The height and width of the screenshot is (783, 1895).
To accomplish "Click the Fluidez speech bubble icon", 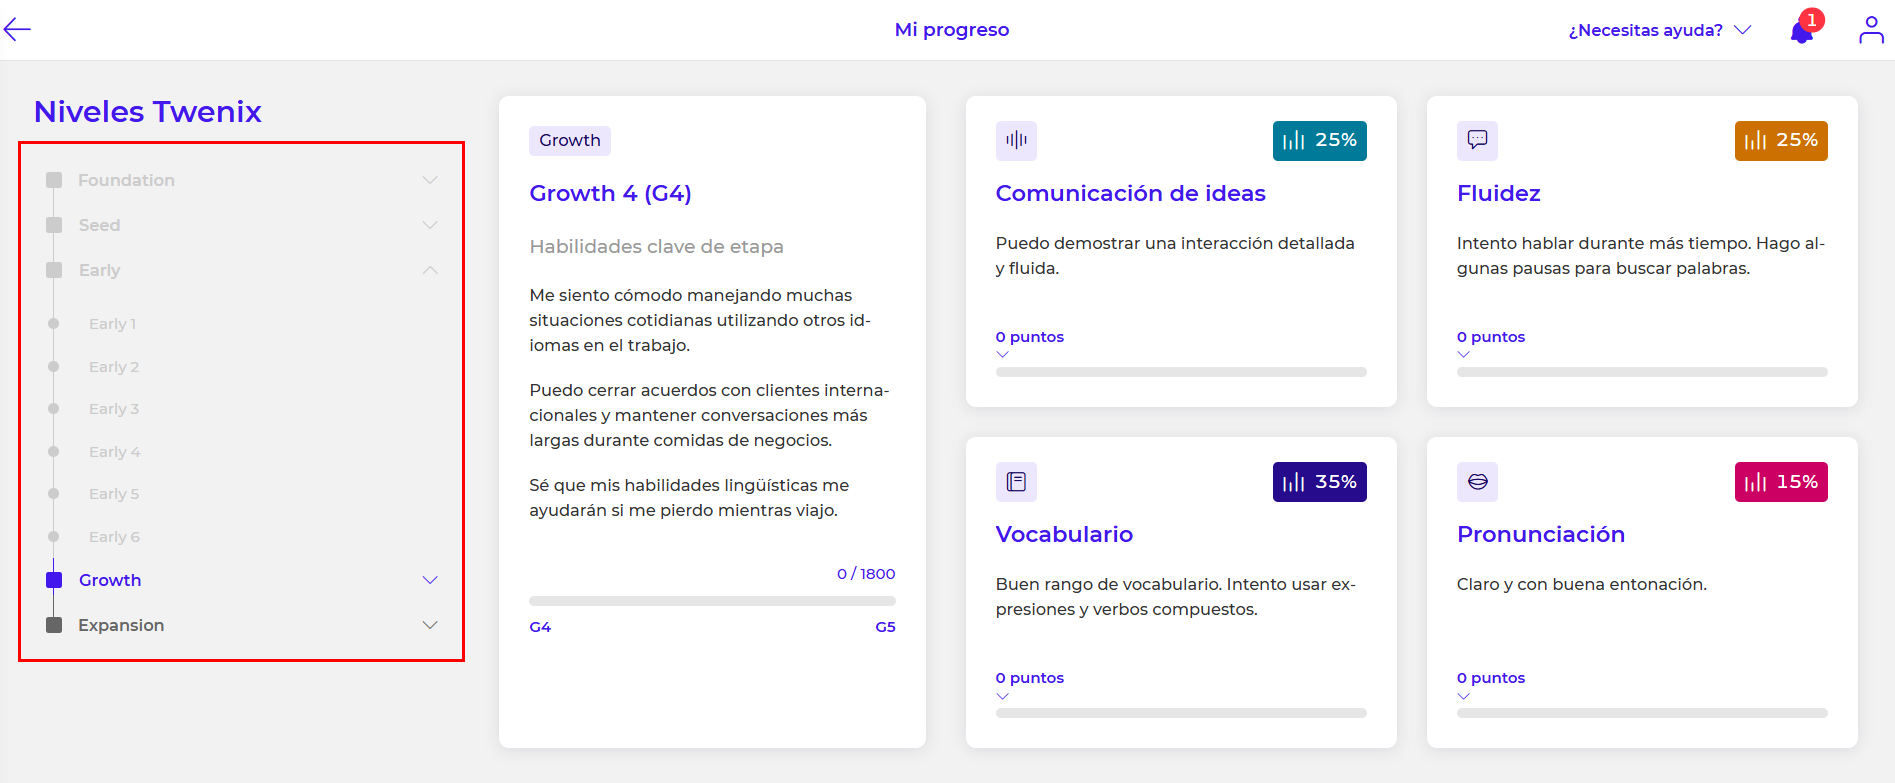I will point(1477,140).
